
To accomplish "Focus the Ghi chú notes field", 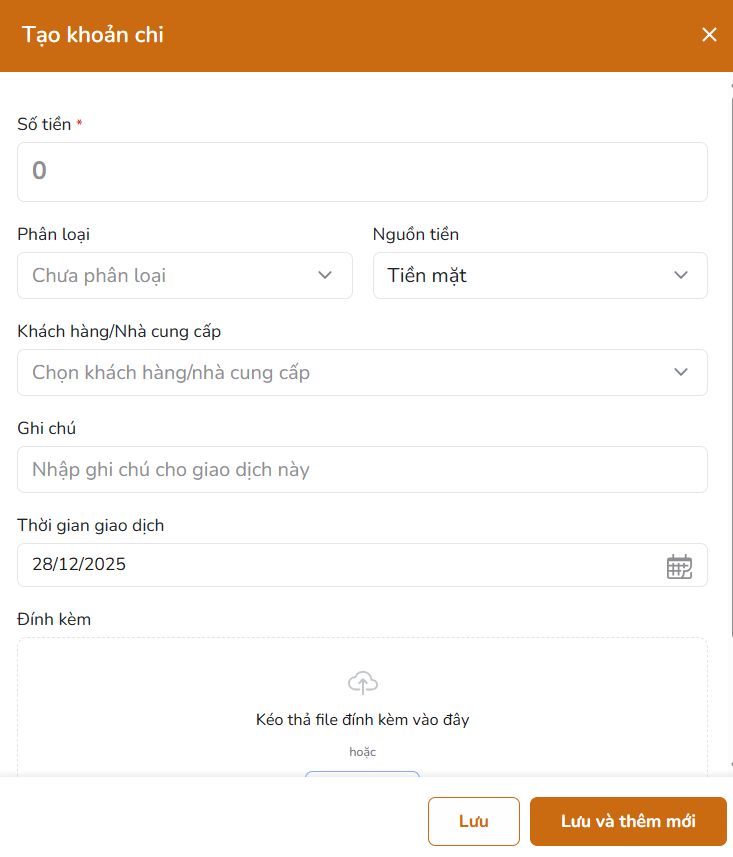I will tap(362, 469).
